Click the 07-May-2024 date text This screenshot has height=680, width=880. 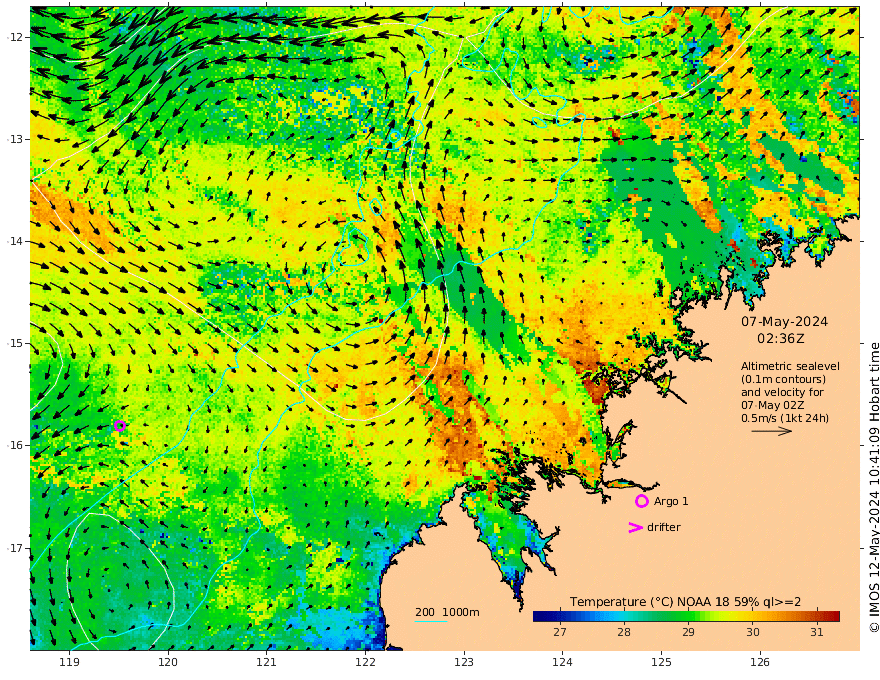click(x=784, y=321)
